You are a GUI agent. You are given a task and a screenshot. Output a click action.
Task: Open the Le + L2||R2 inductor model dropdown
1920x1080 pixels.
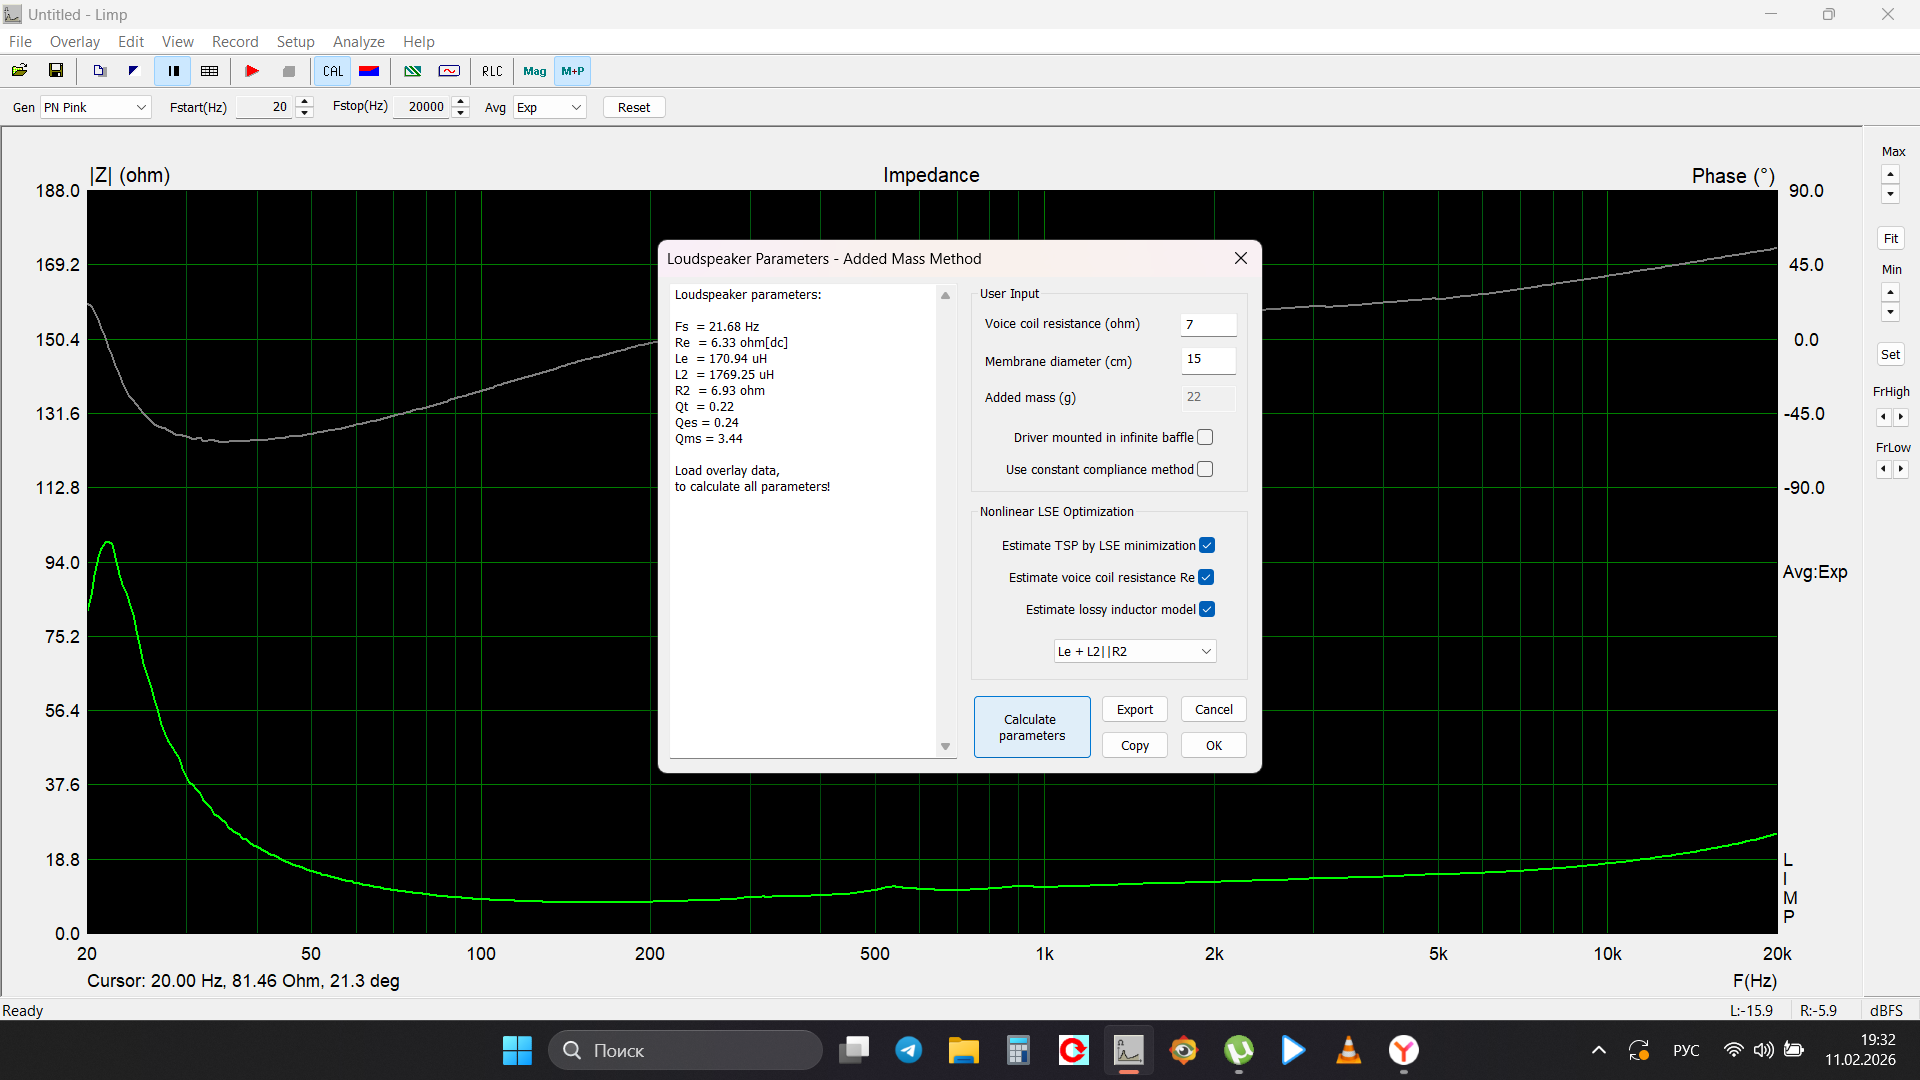(1135, 651)
